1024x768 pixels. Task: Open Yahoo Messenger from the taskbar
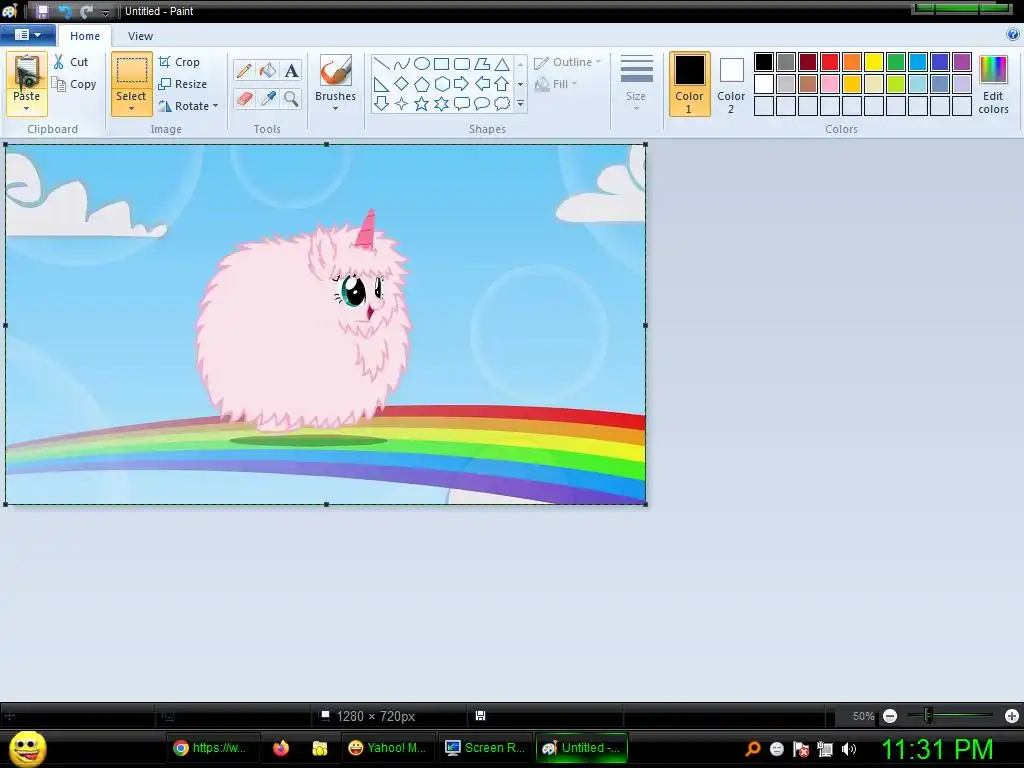pos(387,748)
